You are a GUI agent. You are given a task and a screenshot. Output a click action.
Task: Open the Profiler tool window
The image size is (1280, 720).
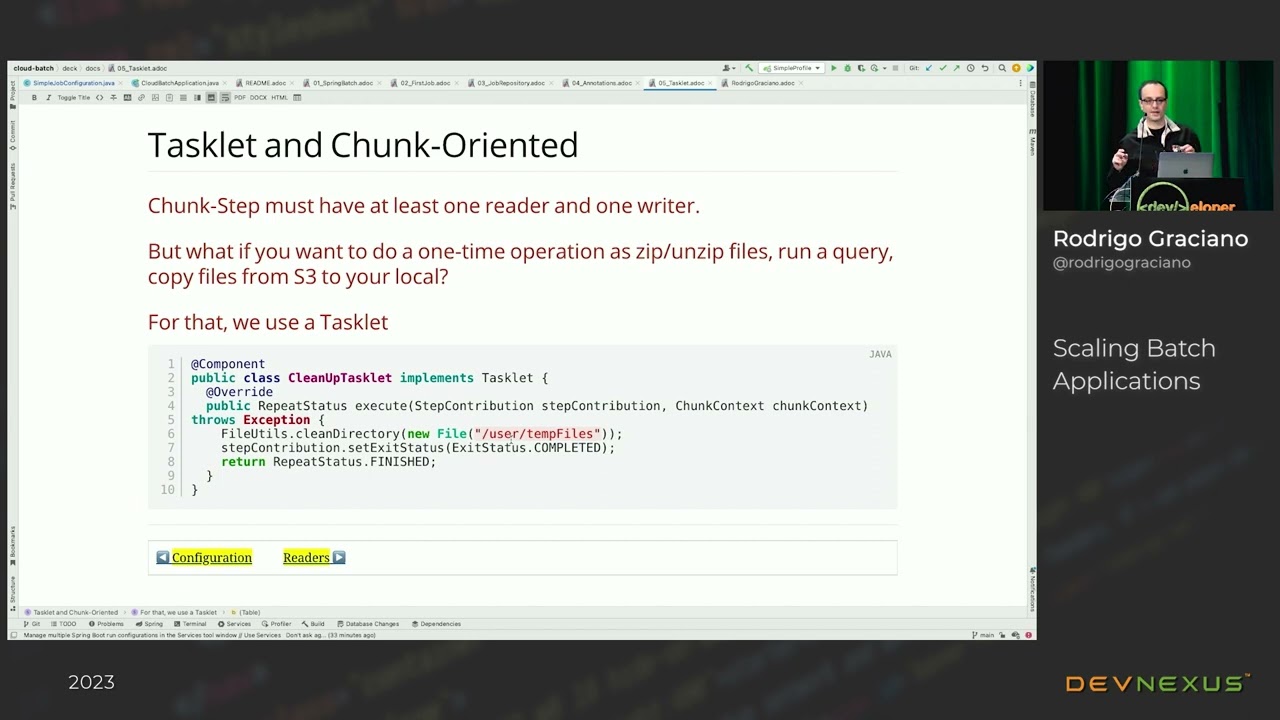[276, 624]
